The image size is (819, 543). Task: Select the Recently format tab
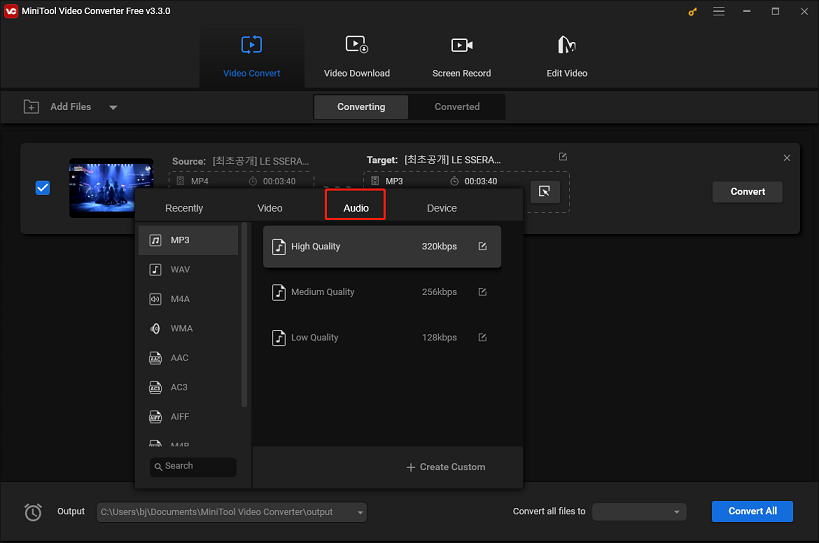click(x=184, y=208)
